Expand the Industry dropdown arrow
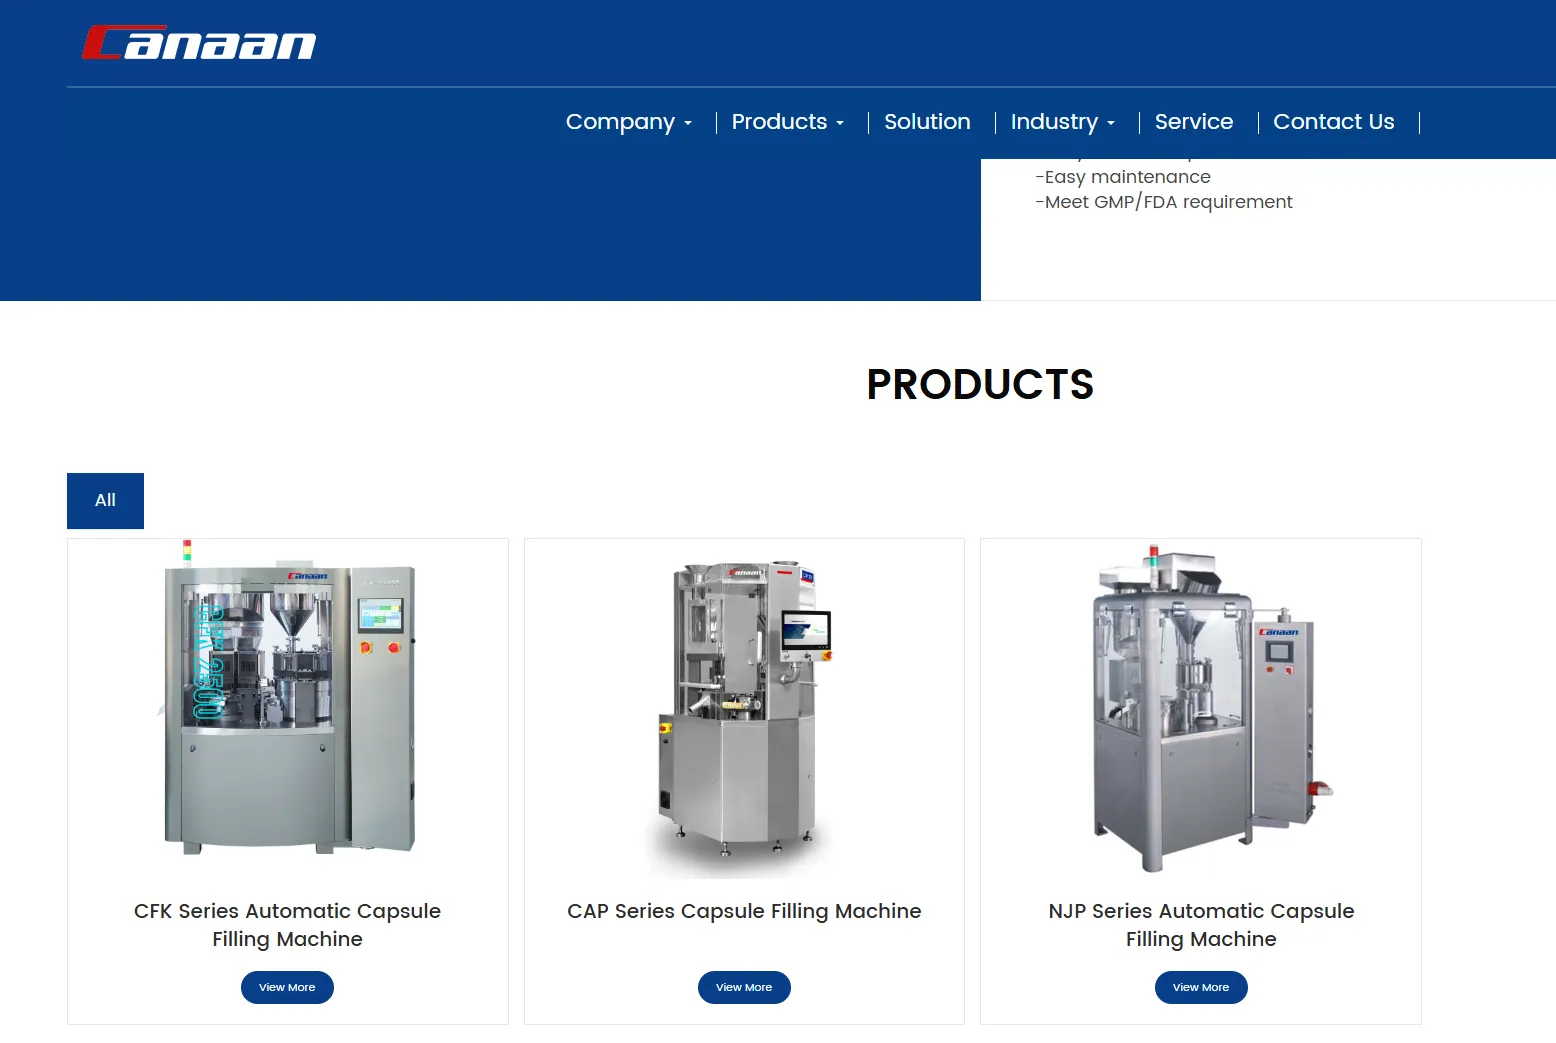1556x1043 pixels. click(x=1111, y=124)
